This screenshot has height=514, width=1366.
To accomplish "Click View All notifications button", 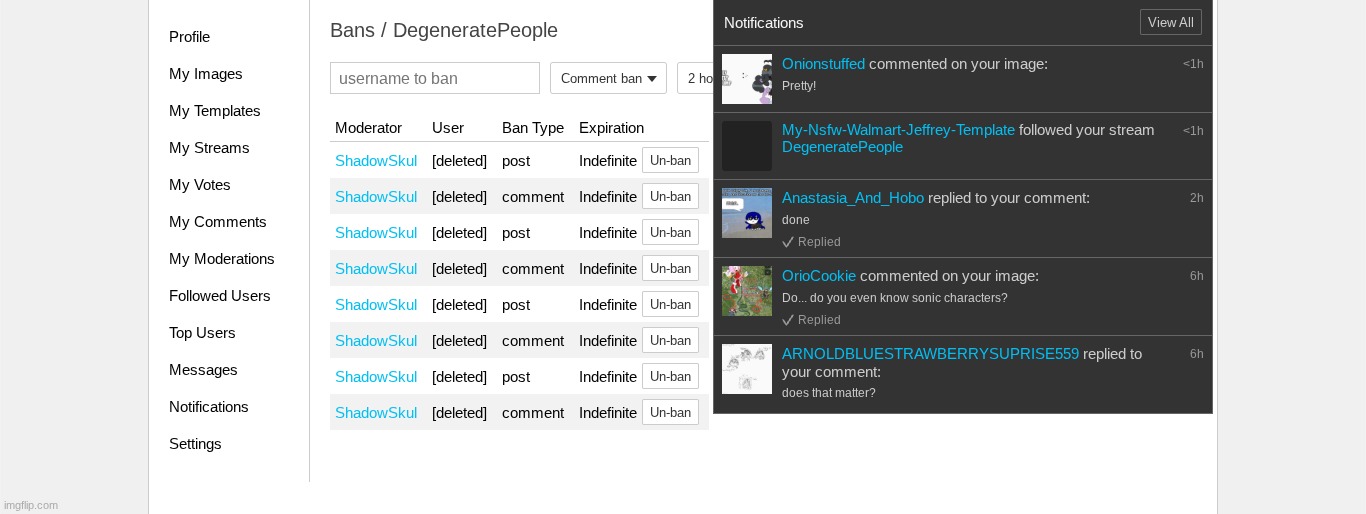I will [1170, 22].
